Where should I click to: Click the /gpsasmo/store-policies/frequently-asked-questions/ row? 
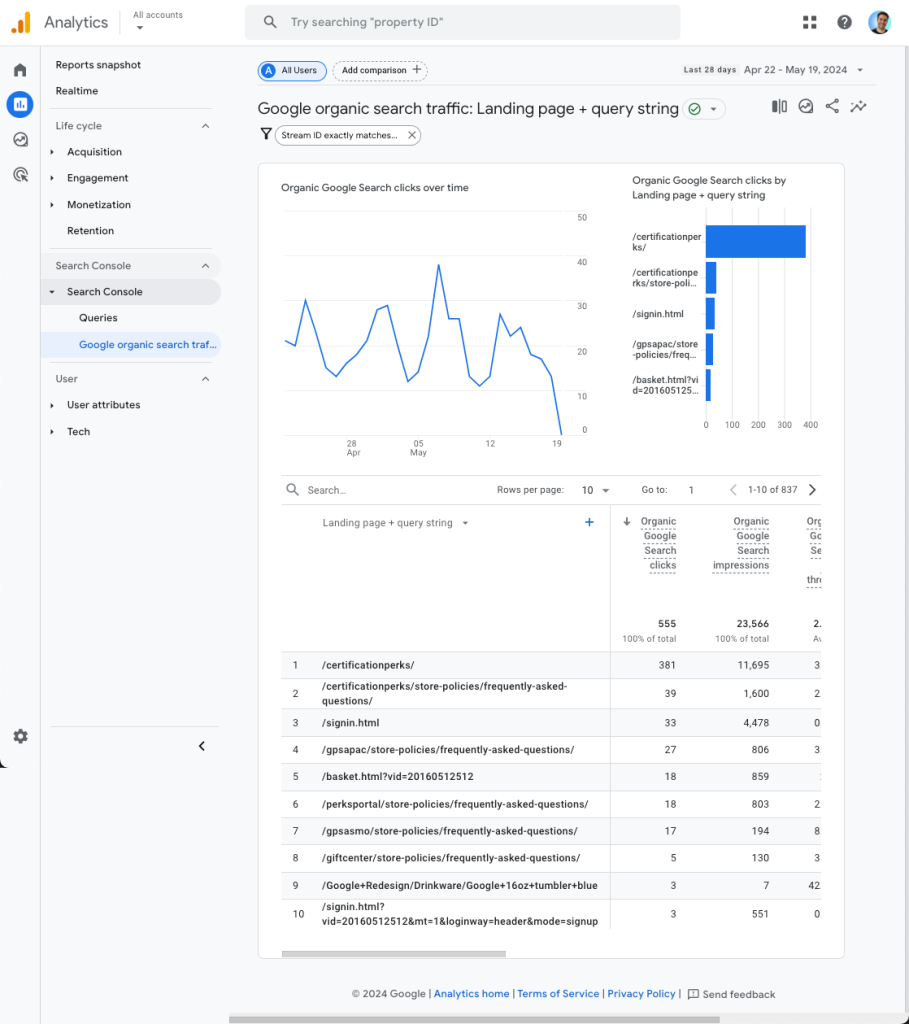point(551,831)
